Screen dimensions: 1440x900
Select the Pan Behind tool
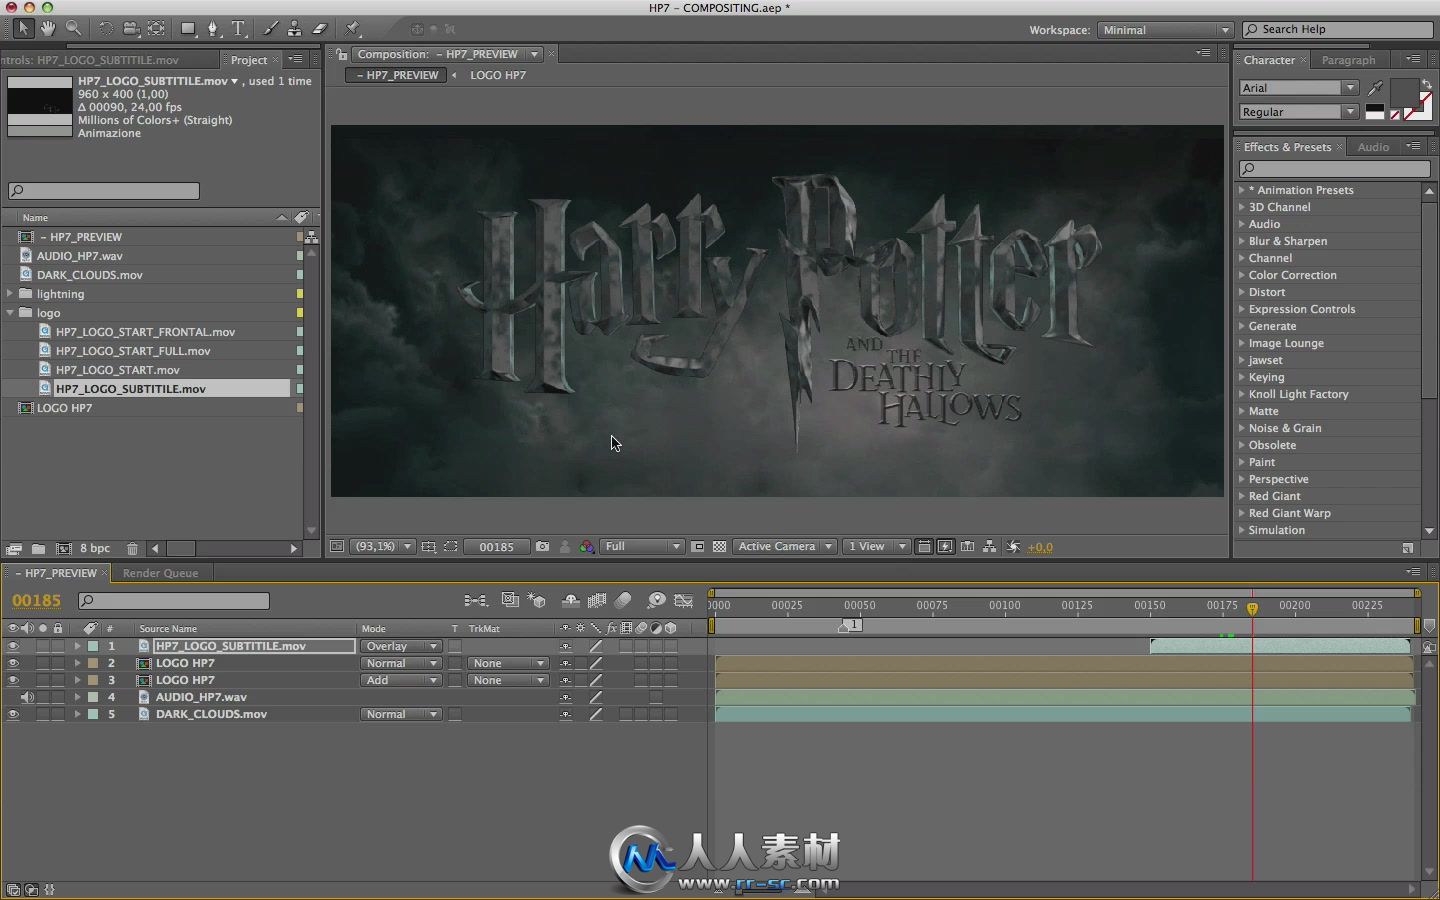coord(157,29)
